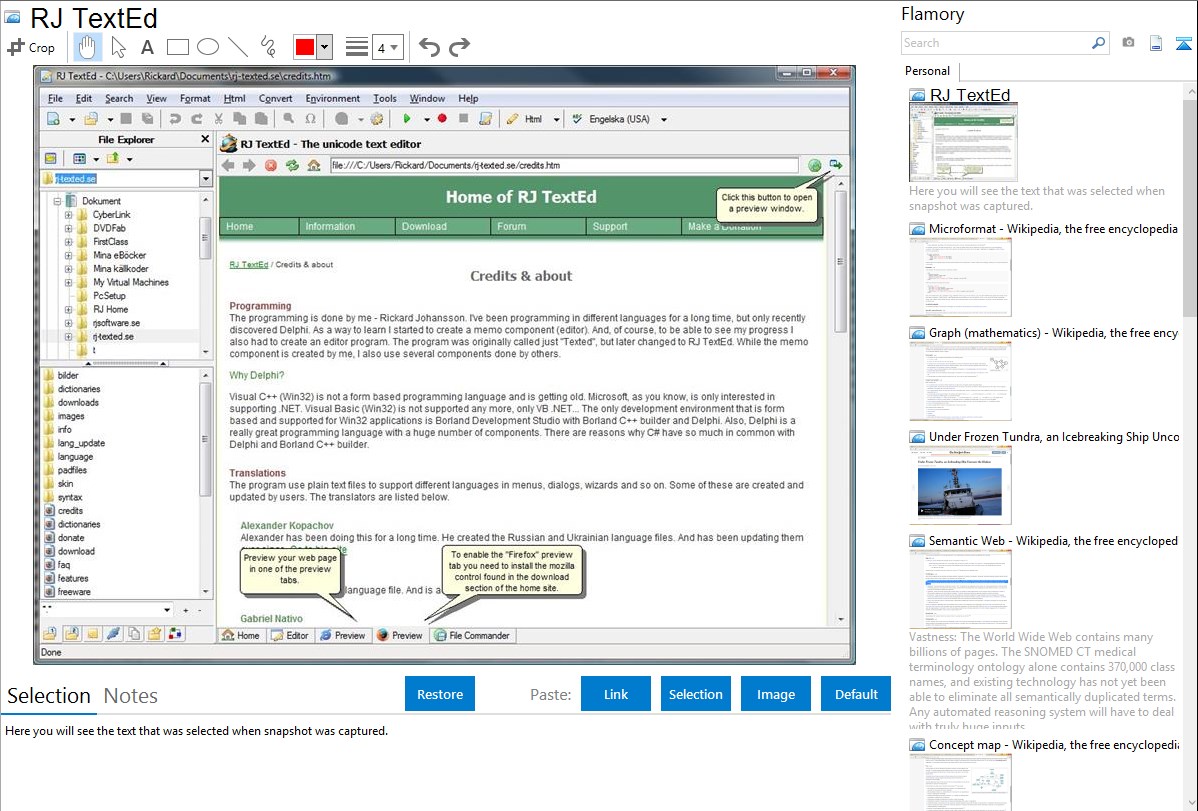1198x811 pixels.
Task: Click the Forum nav link on webpage
Action: [511, 226]
